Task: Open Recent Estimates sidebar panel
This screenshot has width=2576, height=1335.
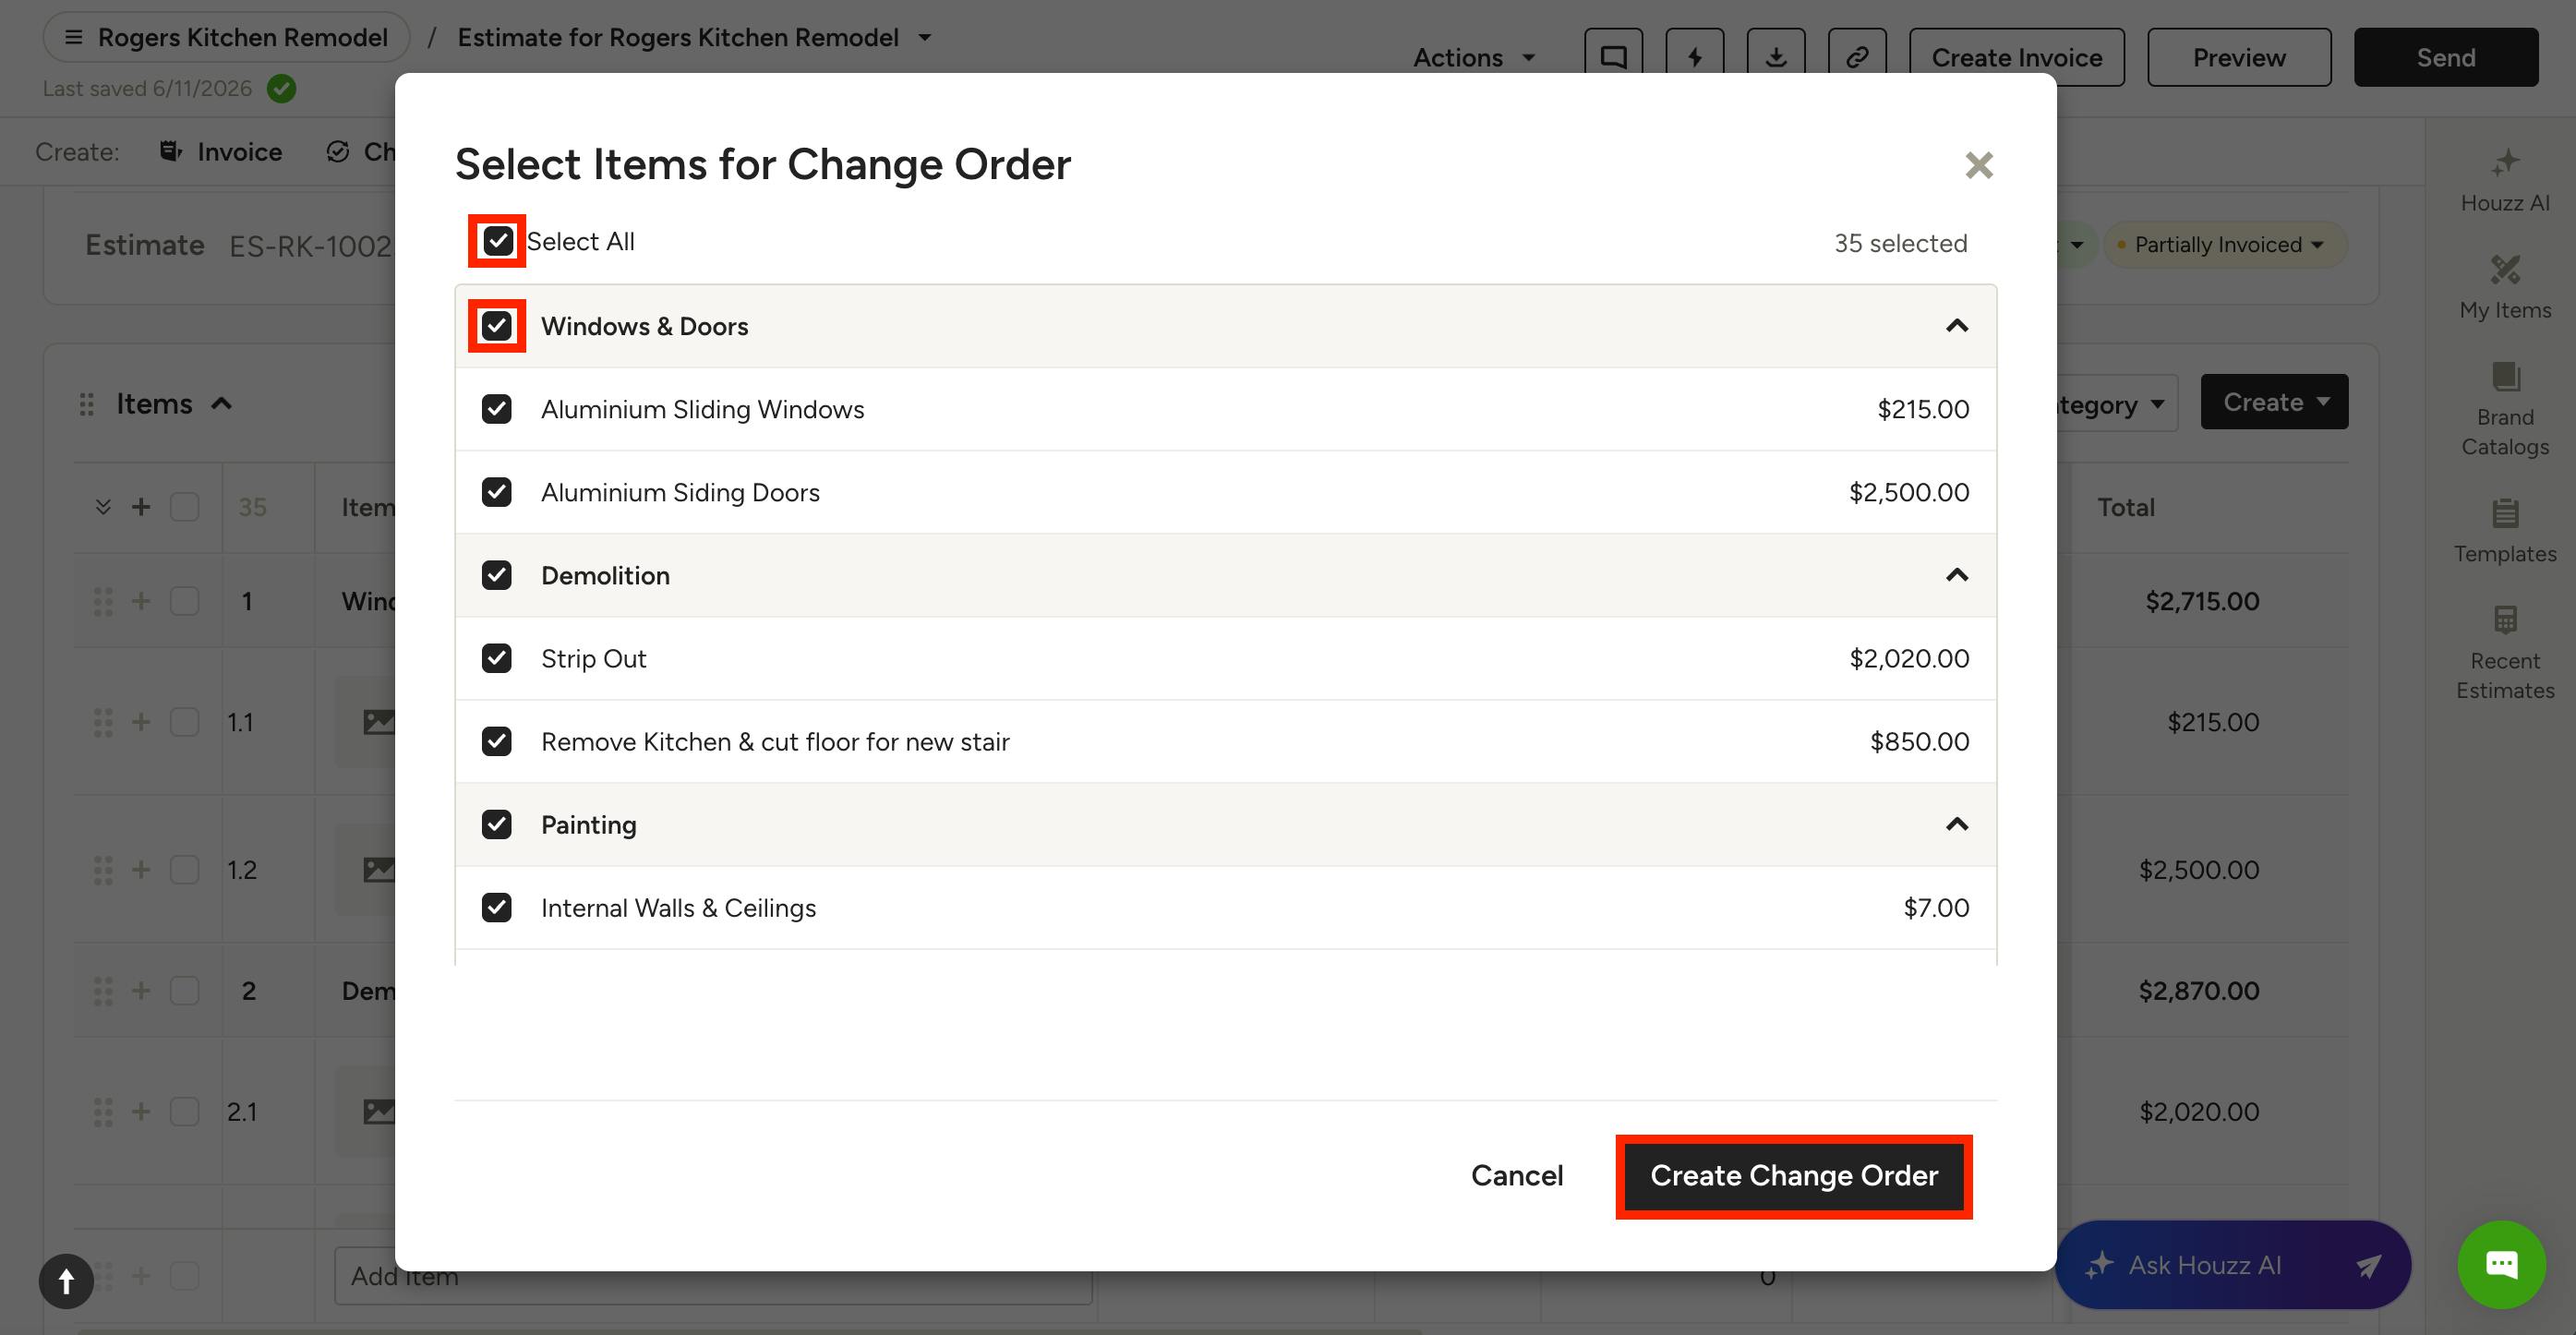Action: pos(2504,654)
